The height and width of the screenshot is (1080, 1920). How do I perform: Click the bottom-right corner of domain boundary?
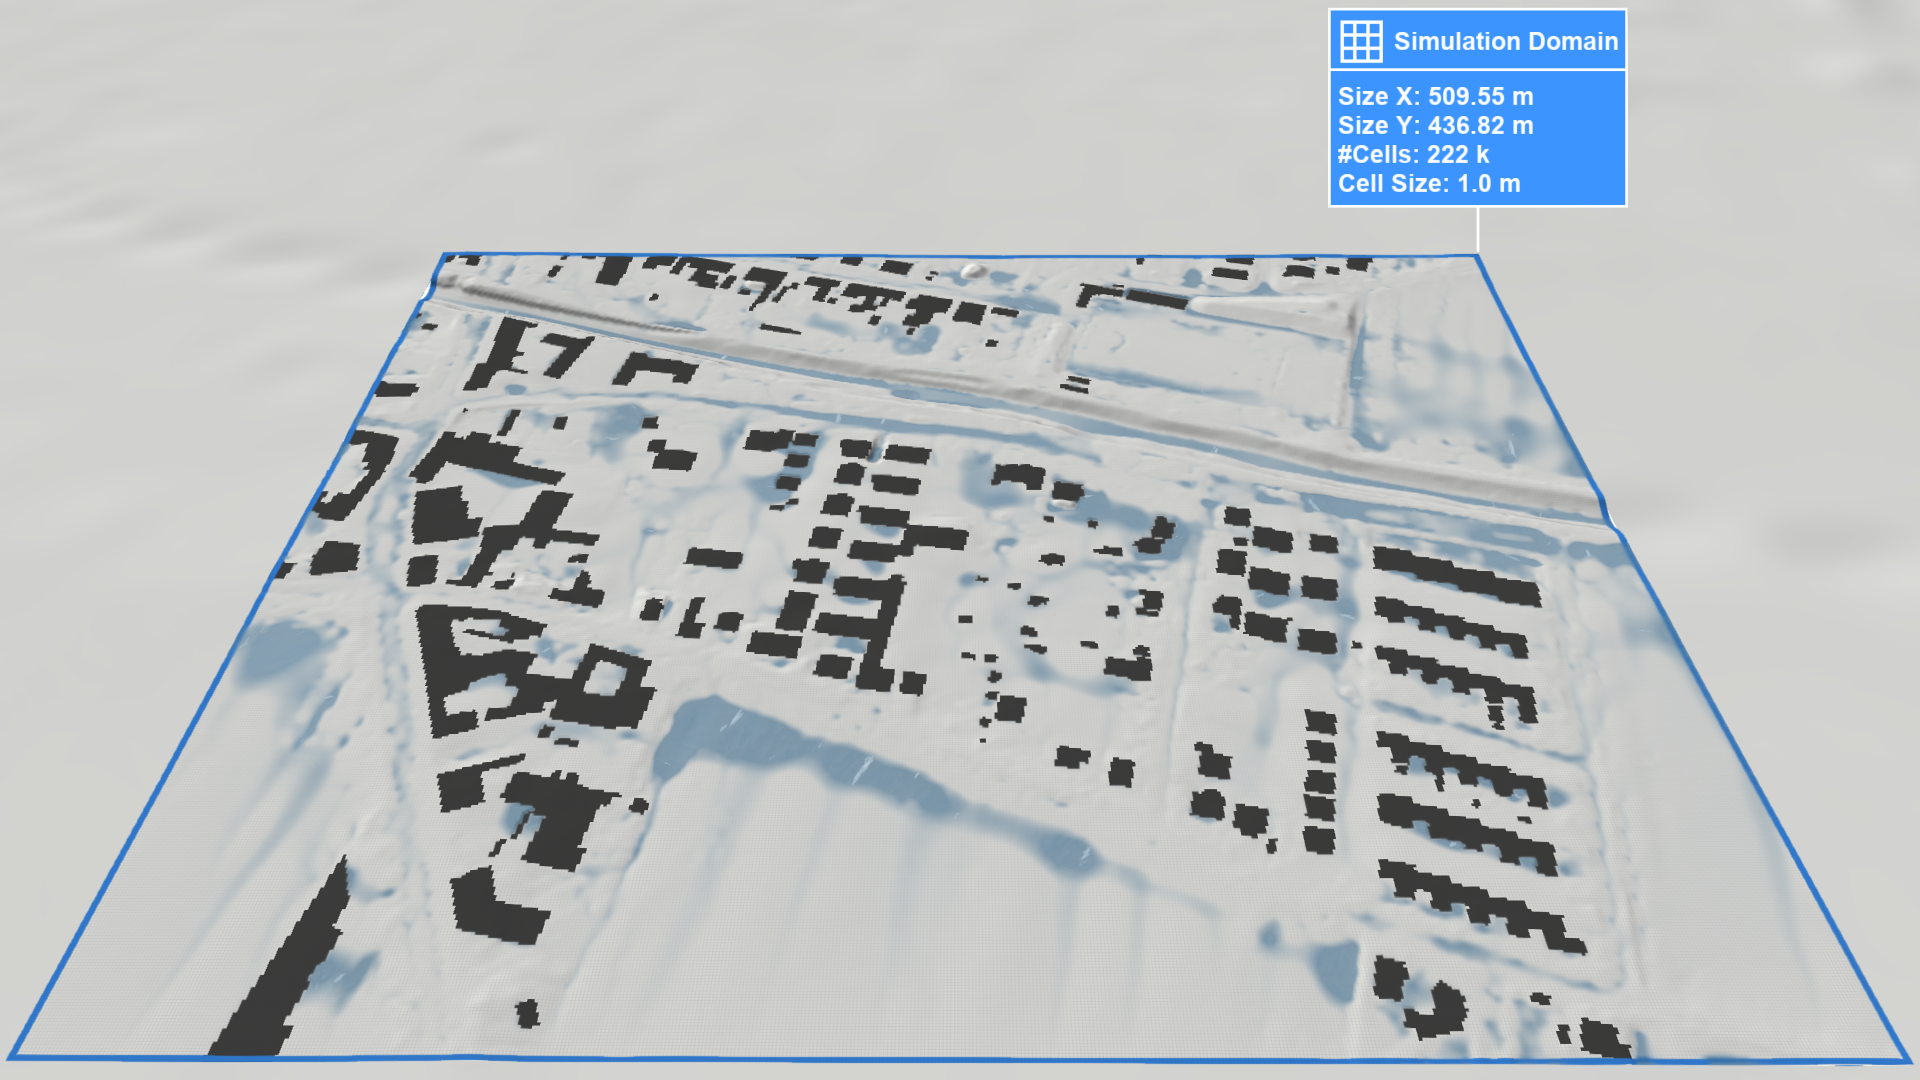tap(1908, 1060)
